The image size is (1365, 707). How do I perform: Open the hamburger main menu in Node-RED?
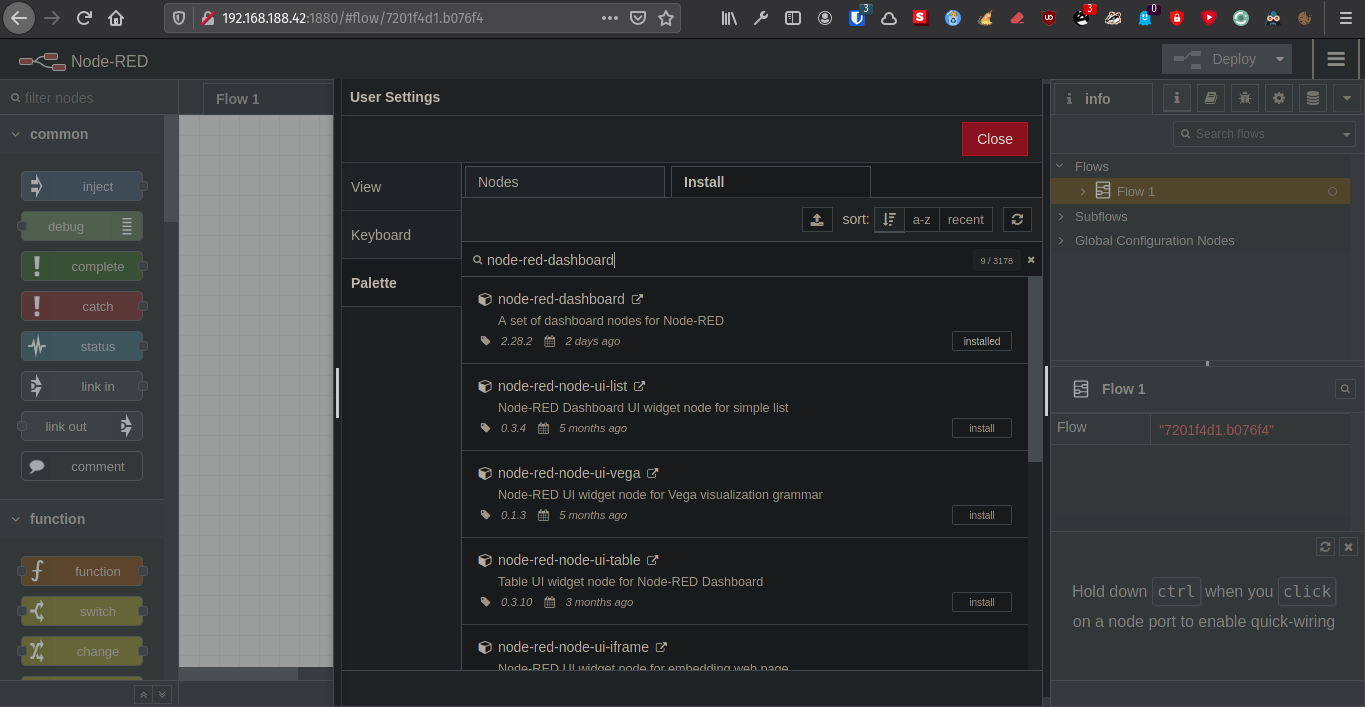[1336, 59]
